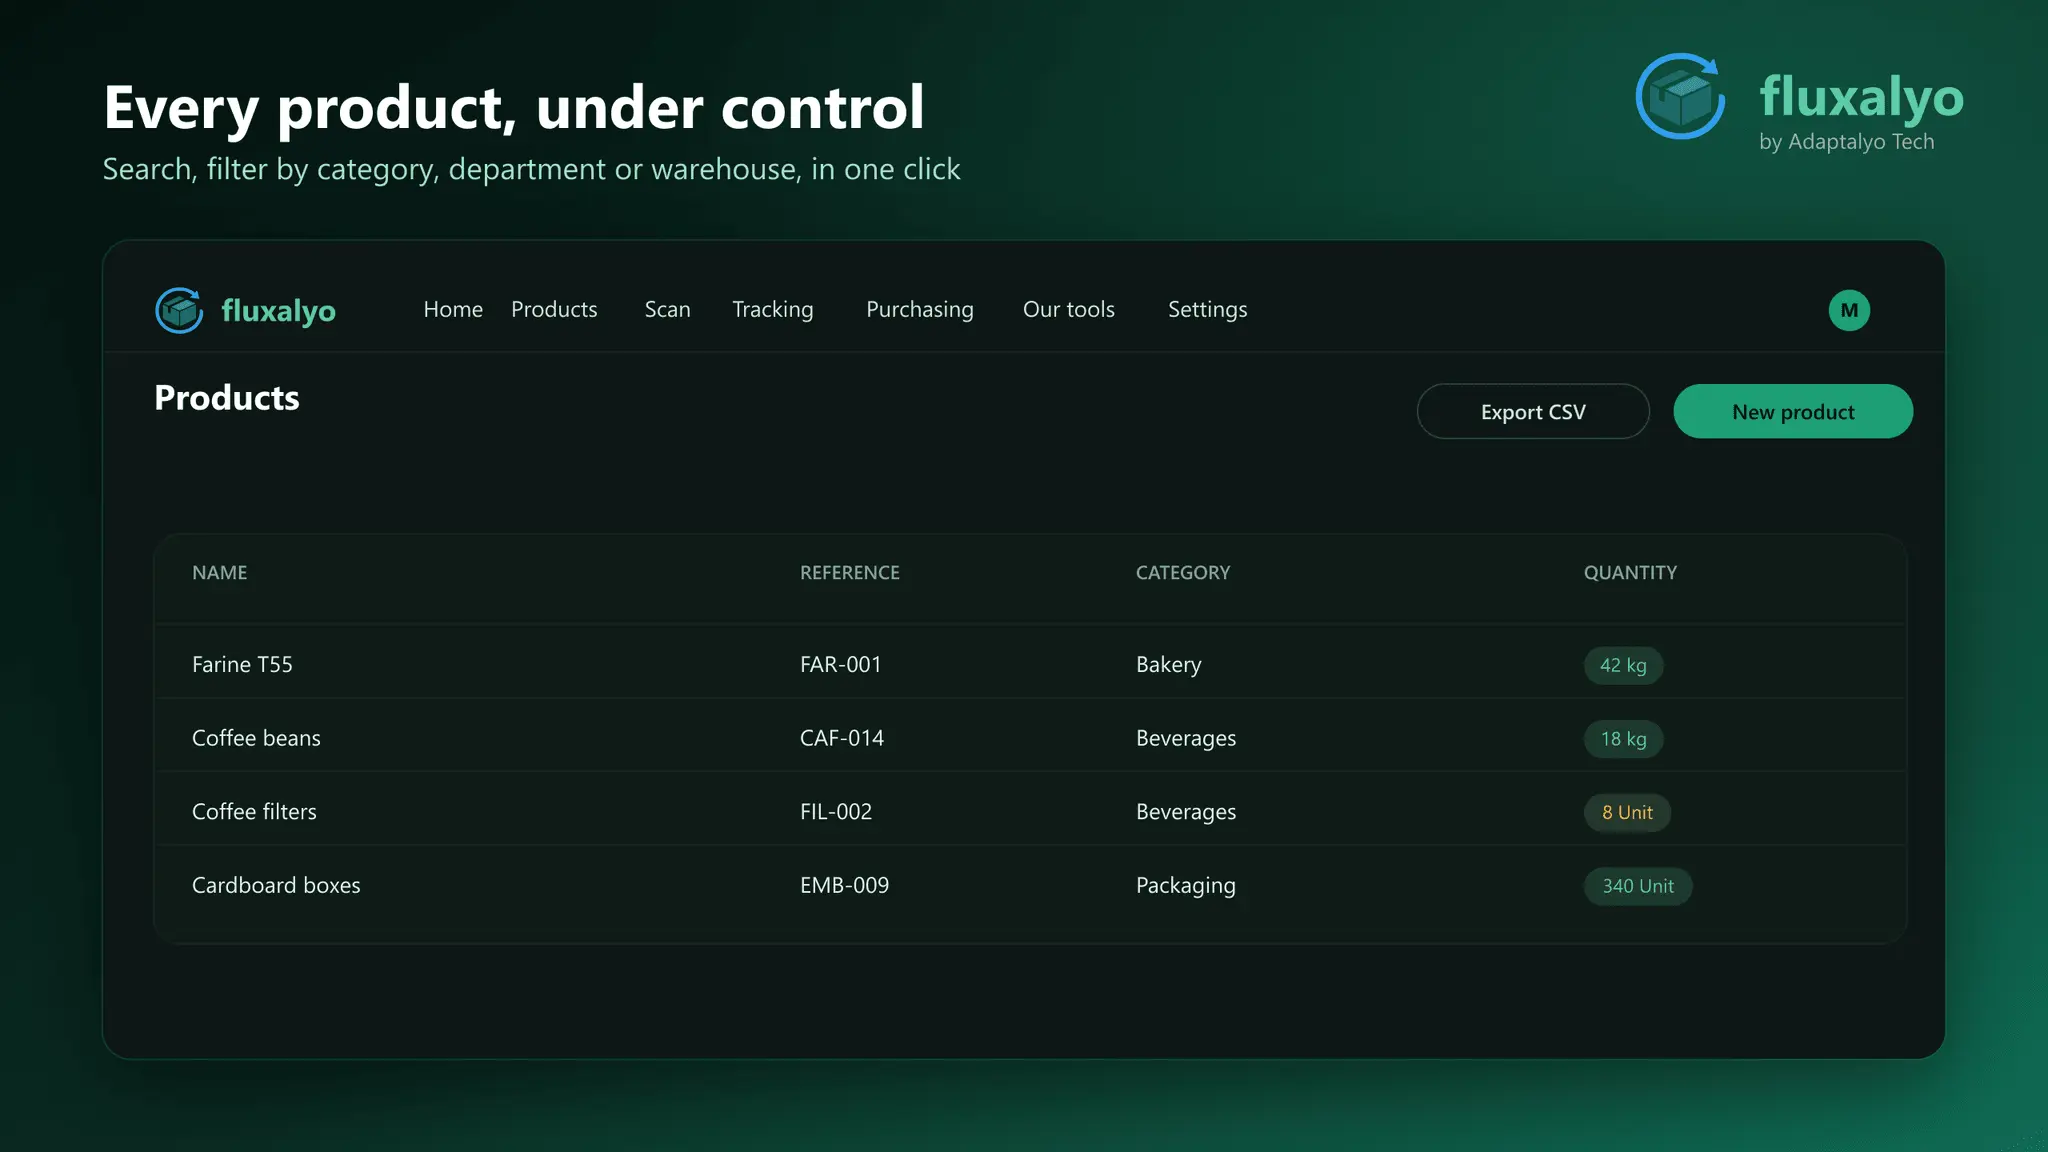Screen dimensions: 2048x1152
Task: Click the 42 kg quantity badge
Action: [1623, 665]
